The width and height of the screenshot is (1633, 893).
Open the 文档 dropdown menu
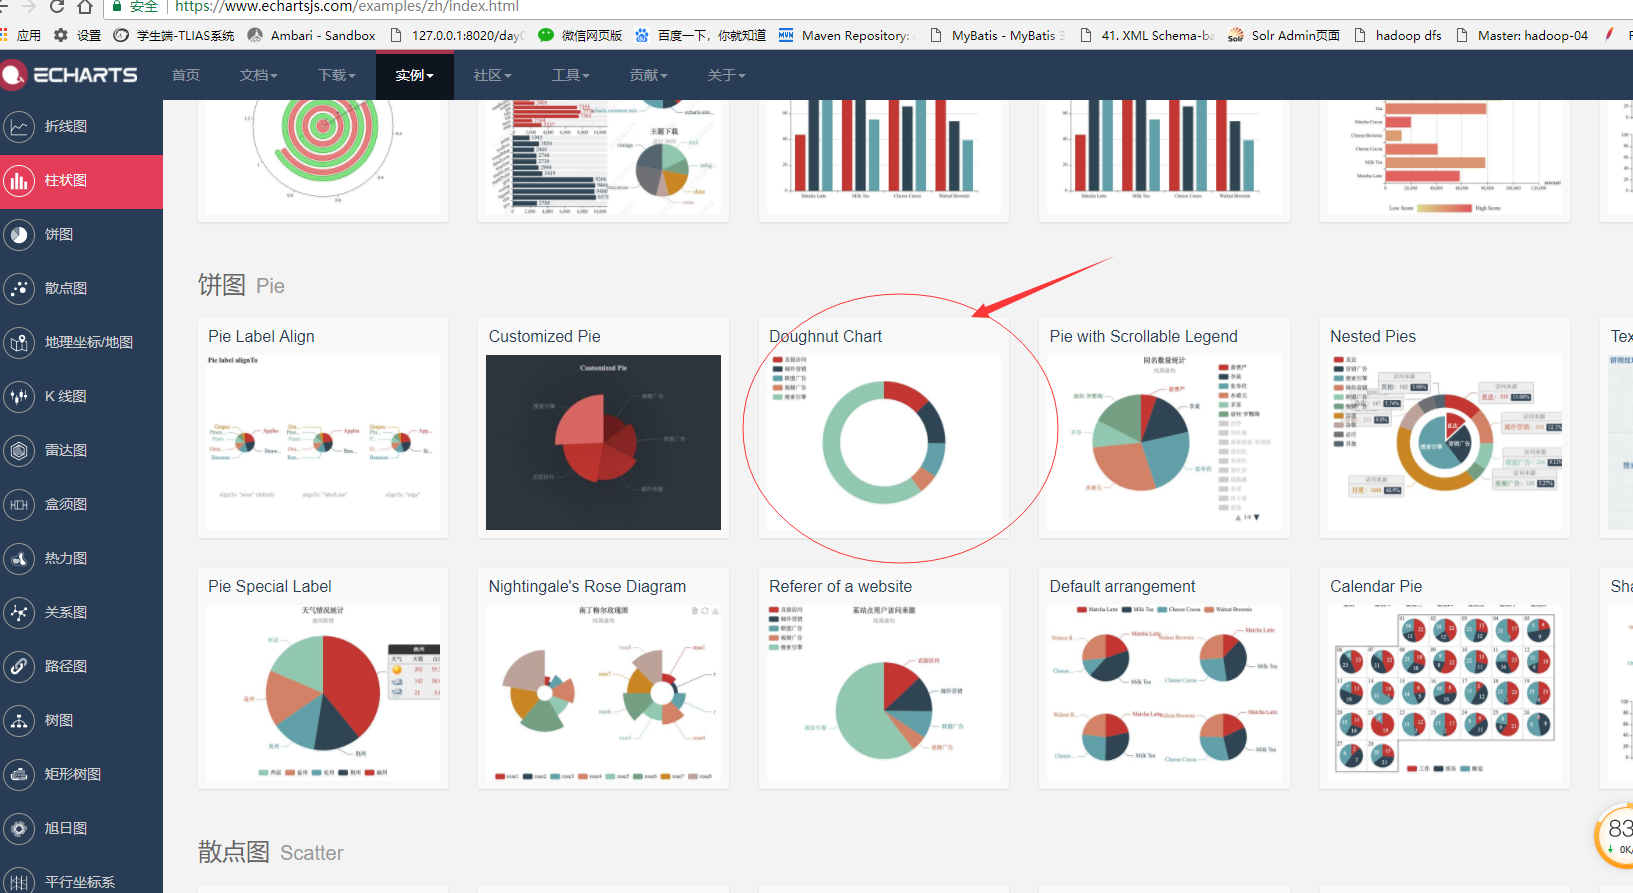(x=258, y=75)
